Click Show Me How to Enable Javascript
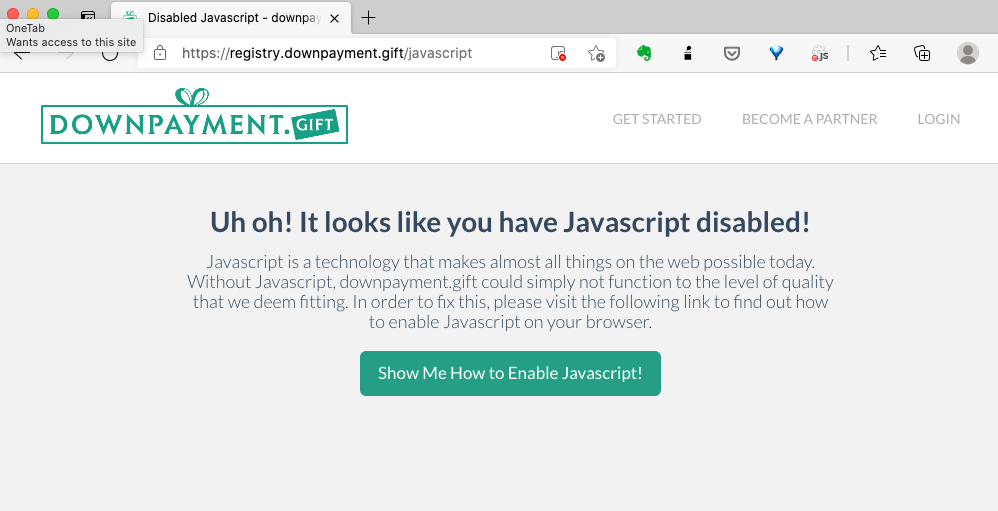998x511 pixels. click(510, 374)
